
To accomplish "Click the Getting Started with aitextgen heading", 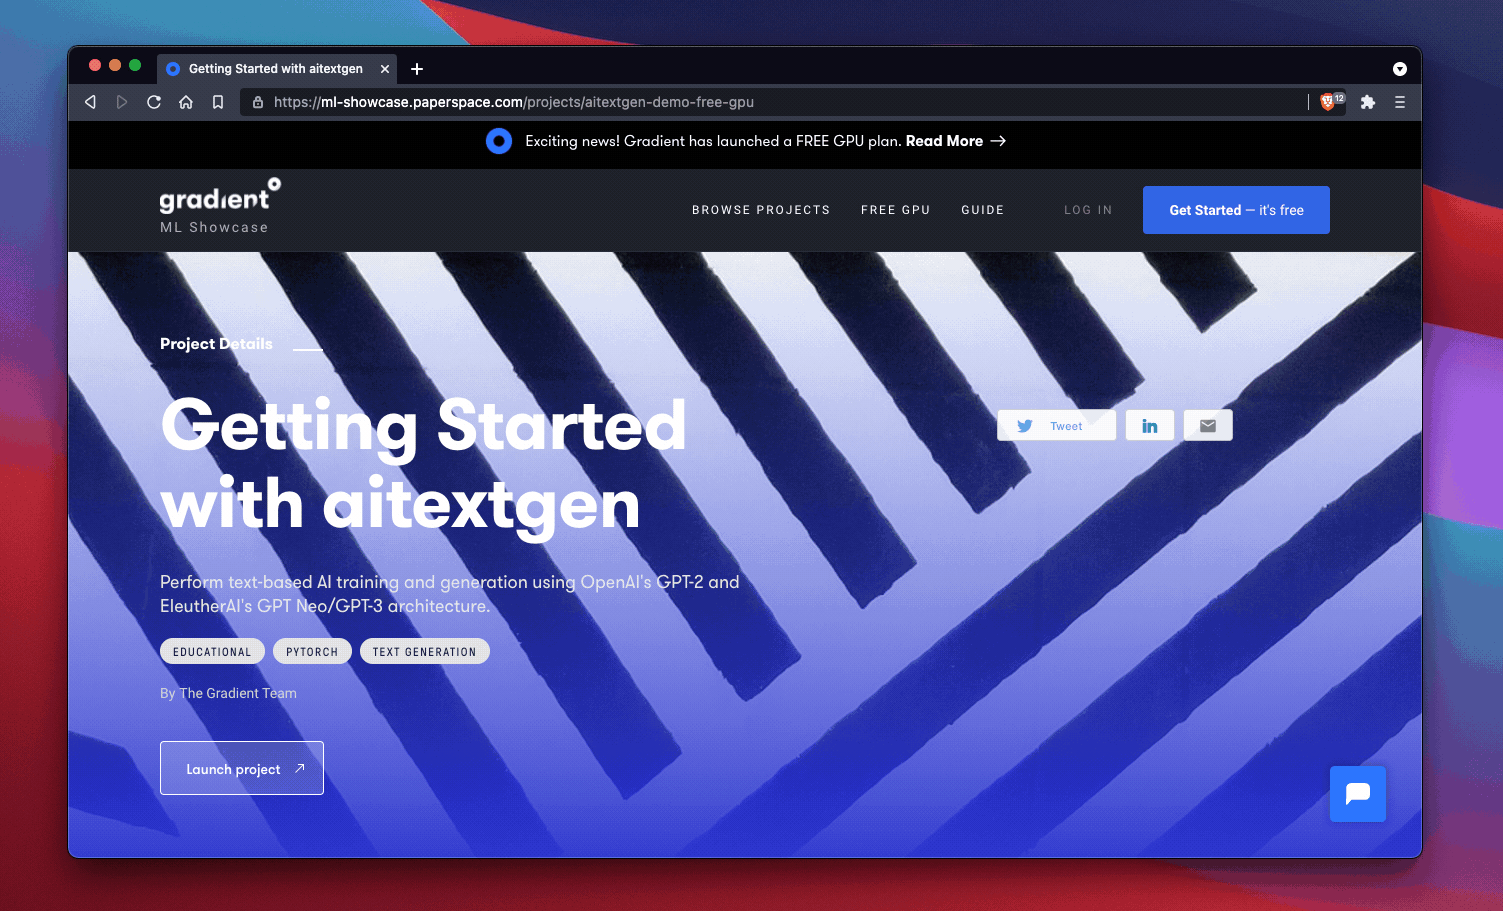I will click(424, 465).
